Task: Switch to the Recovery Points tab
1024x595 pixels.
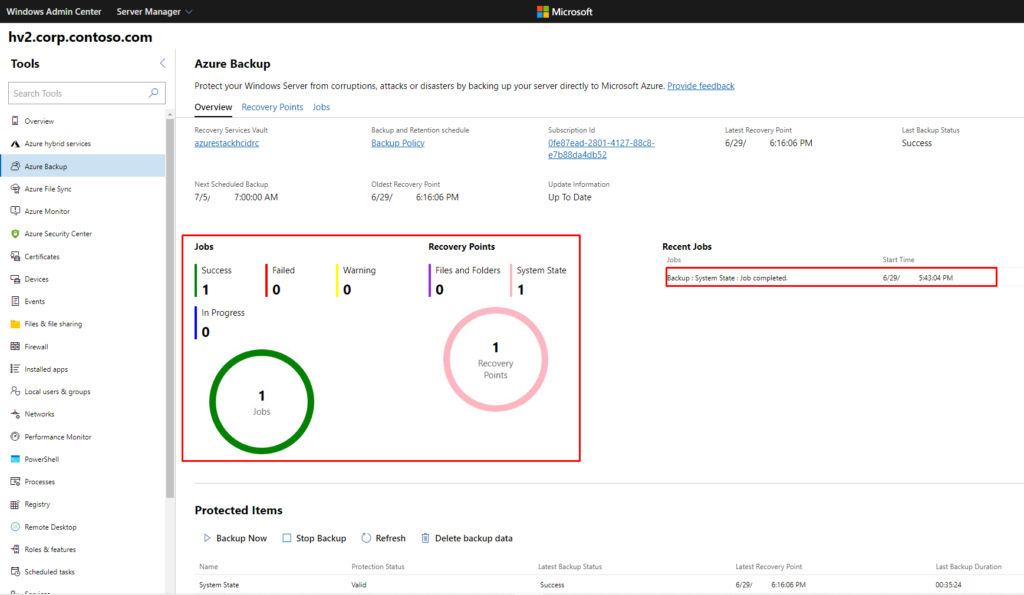Action: point(272,107)
